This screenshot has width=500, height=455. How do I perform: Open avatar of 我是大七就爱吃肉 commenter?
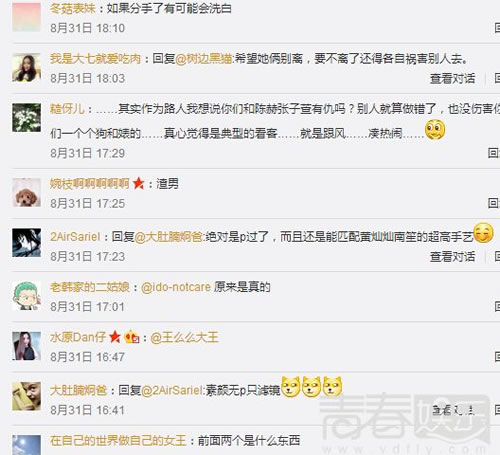[27, 68]
